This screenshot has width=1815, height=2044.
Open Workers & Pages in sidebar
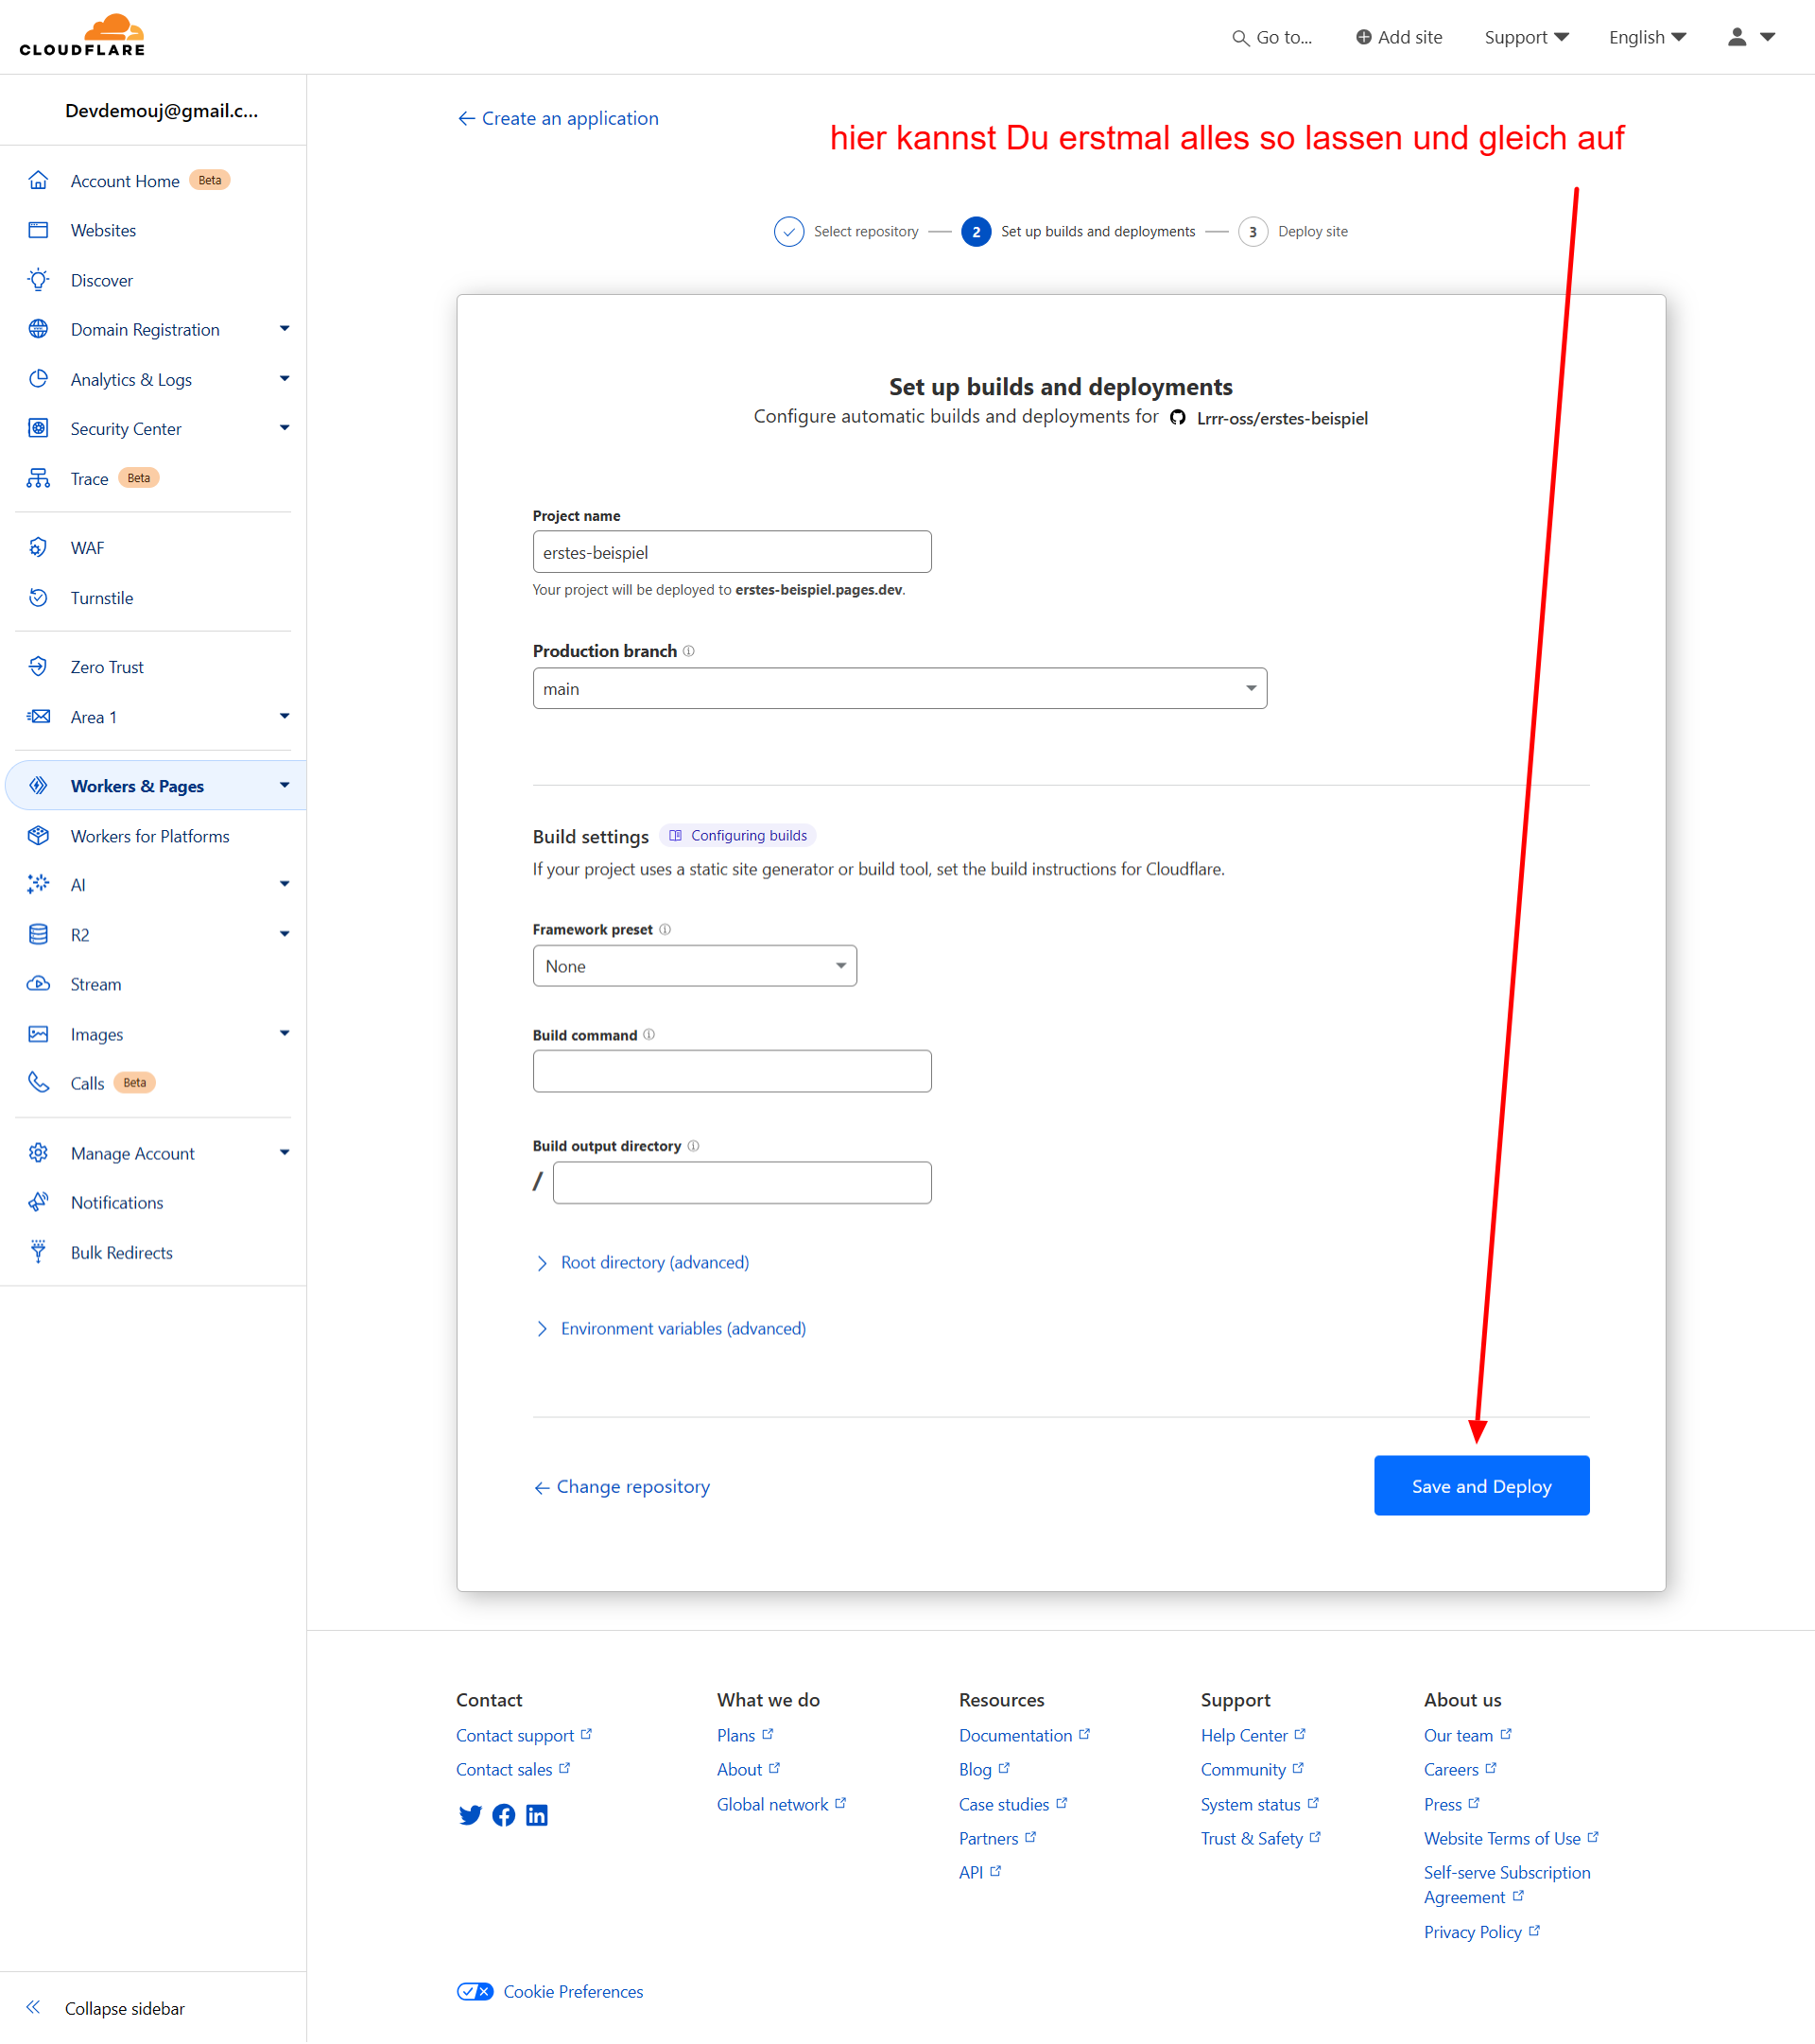coord(137,786)
